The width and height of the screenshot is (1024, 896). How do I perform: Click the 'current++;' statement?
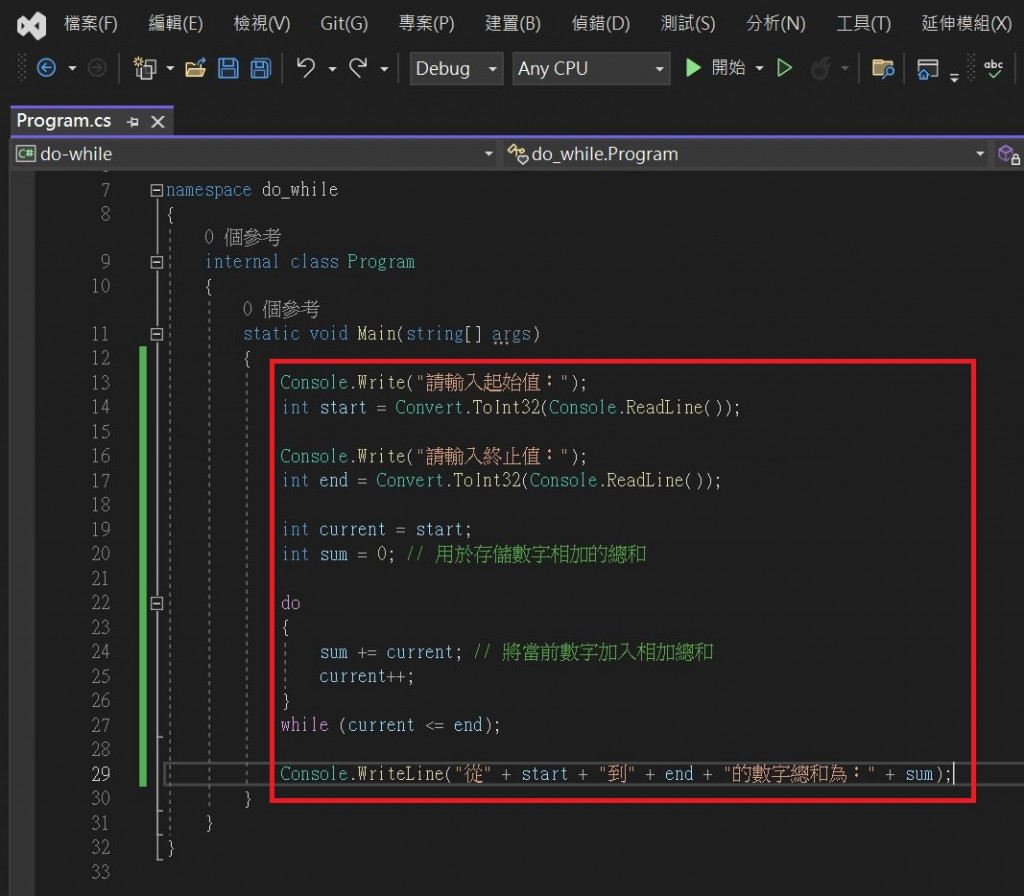[366, 676]
